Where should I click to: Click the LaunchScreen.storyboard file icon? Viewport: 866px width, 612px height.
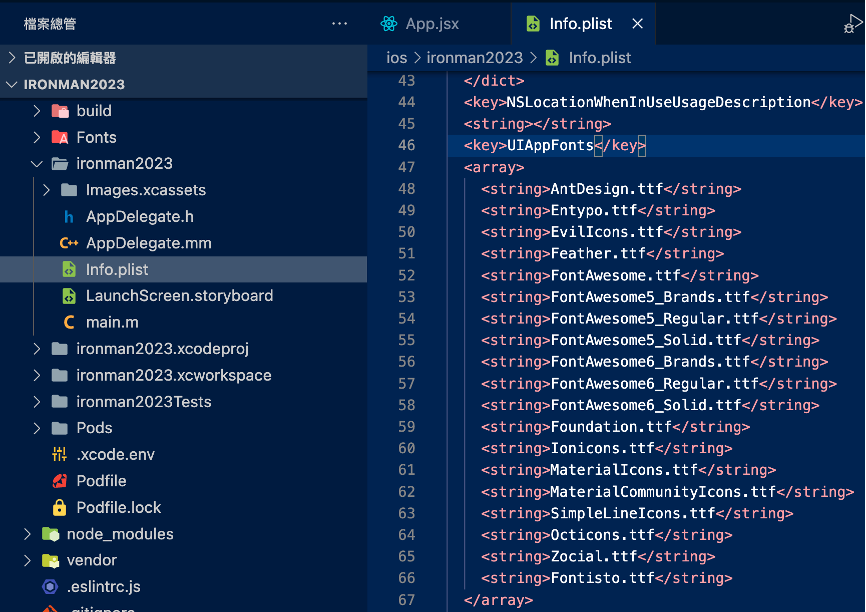(x=68, y=296)
